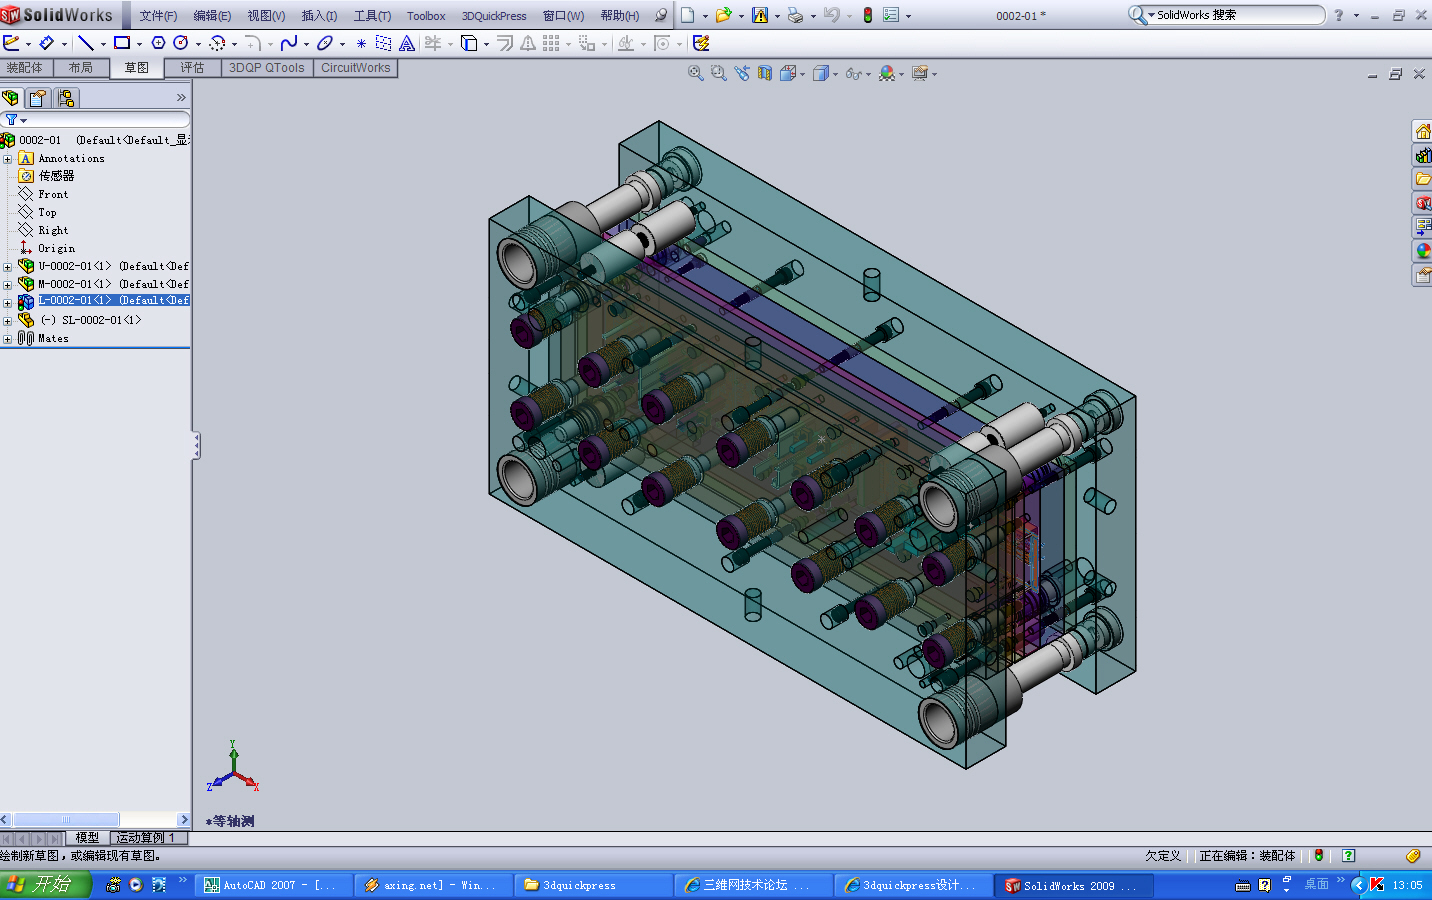1432x900 pixels.
Task: Open the File Explorer task pane icon
Action: pos(1422,179)
